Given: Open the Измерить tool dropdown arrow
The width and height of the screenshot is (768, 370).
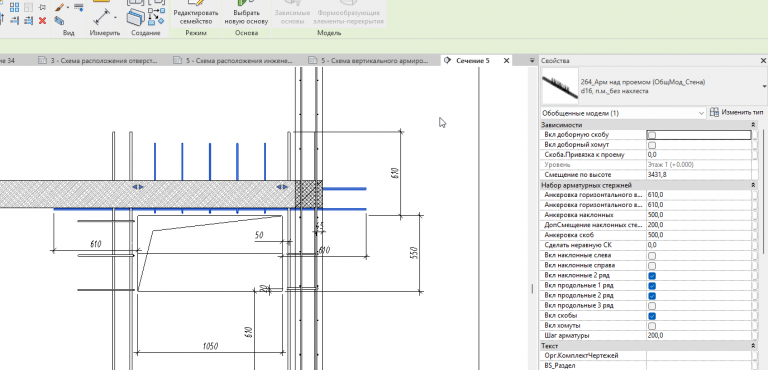Looking at the screenshot, I should [116, 18].
